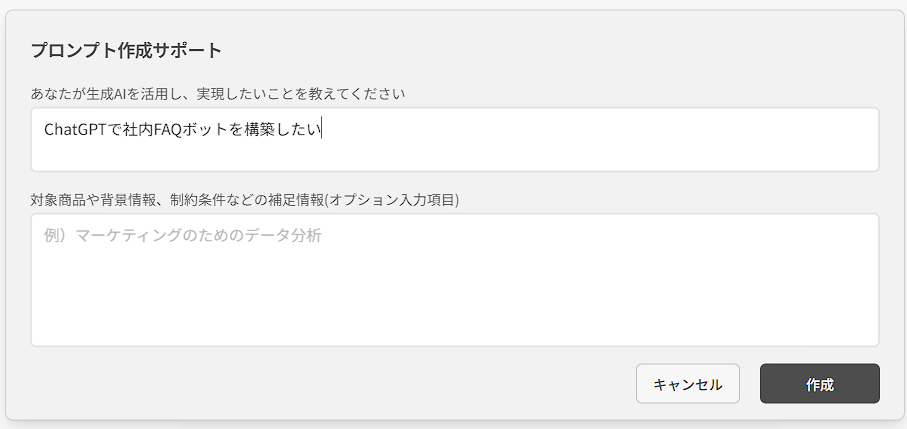The image size is (907, 429).
Task: Click the center of the supplementary information box
Action: click(455, 280)
